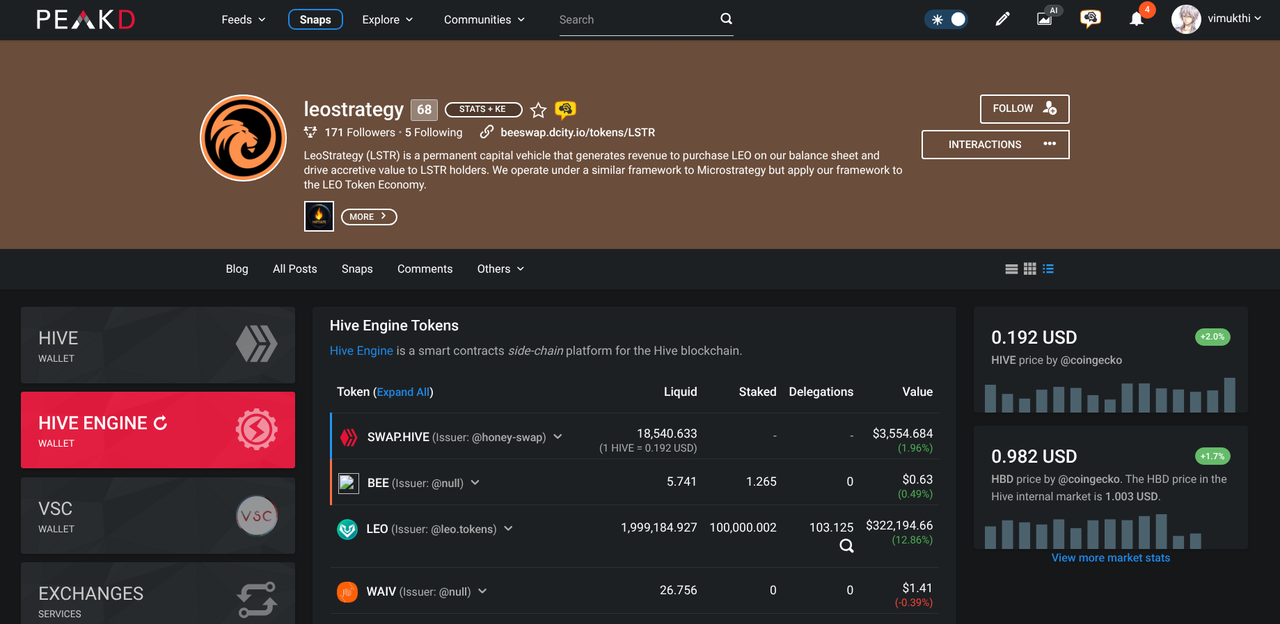Open the HIVE wallet panel

(x=158, y=345)
